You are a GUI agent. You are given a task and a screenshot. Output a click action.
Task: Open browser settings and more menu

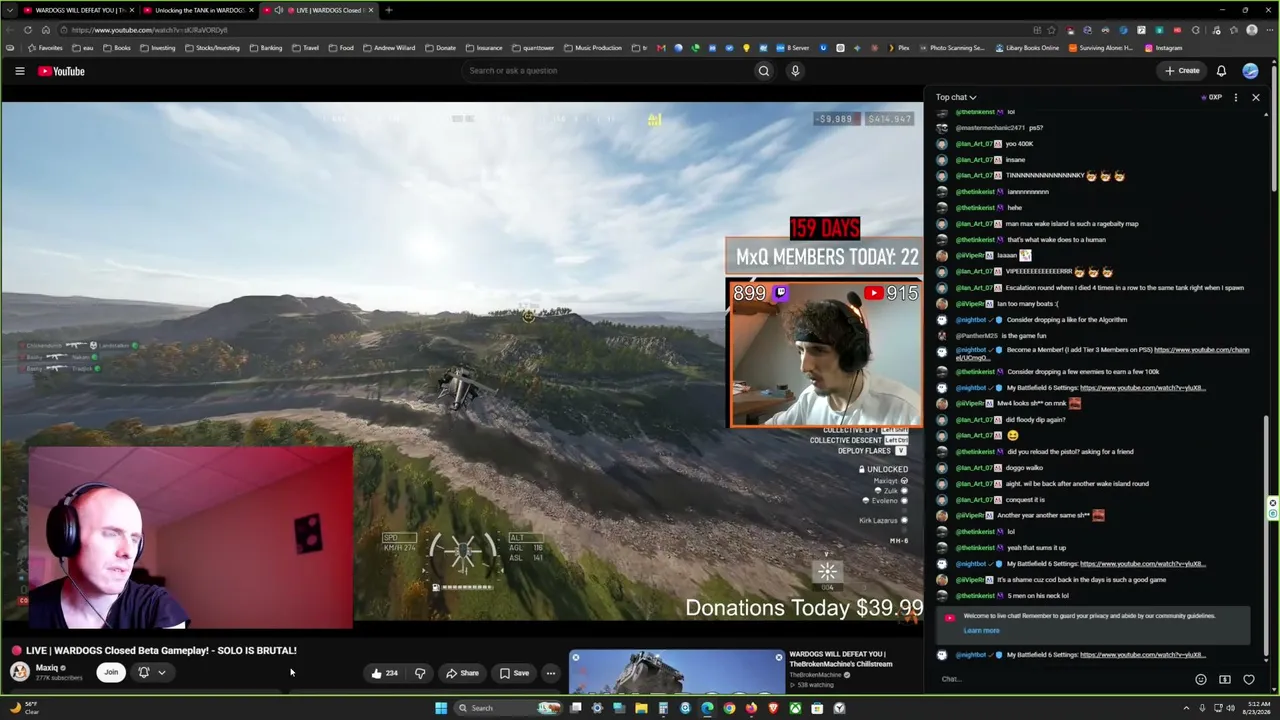[x=1269, y=30]
